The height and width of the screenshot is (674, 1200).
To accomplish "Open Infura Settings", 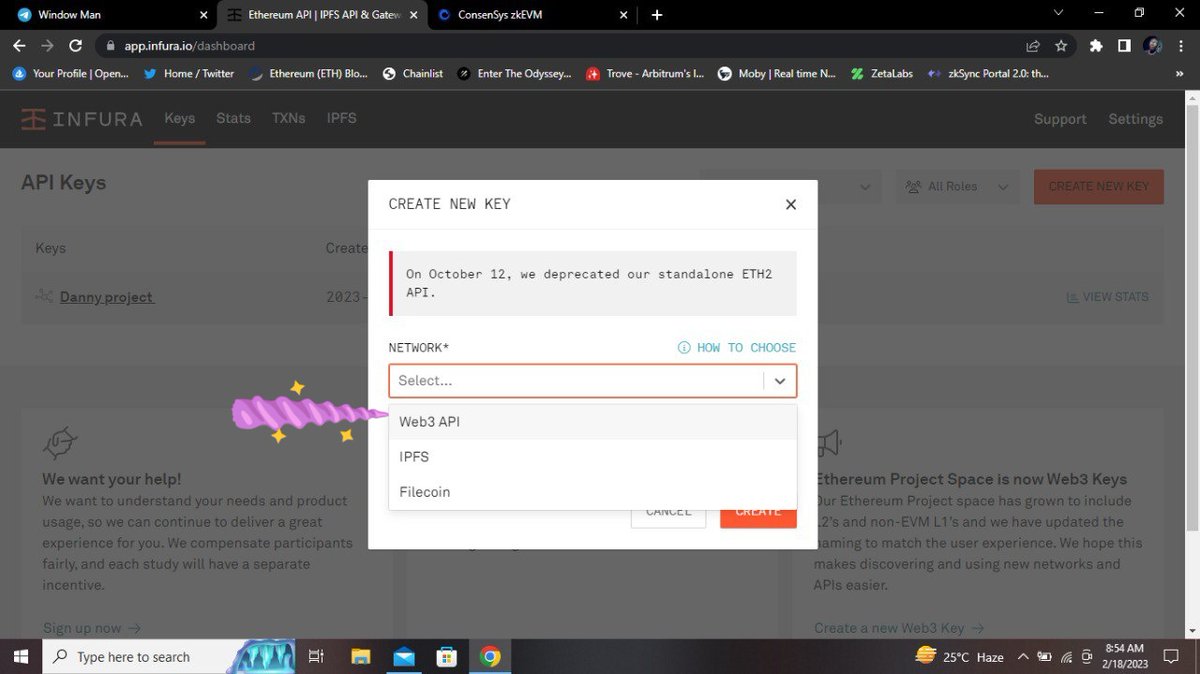I will click(1135, 119).
